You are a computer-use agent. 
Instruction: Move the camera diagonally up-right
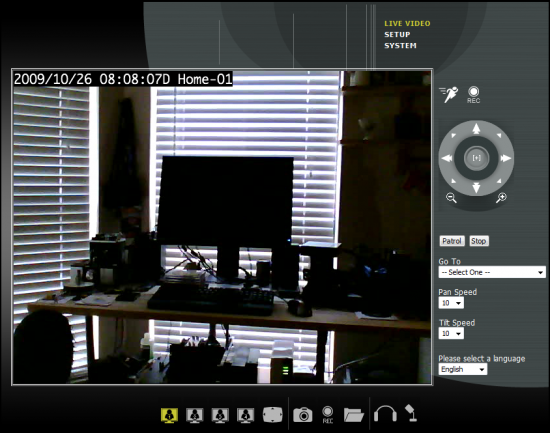pos(499,135)
